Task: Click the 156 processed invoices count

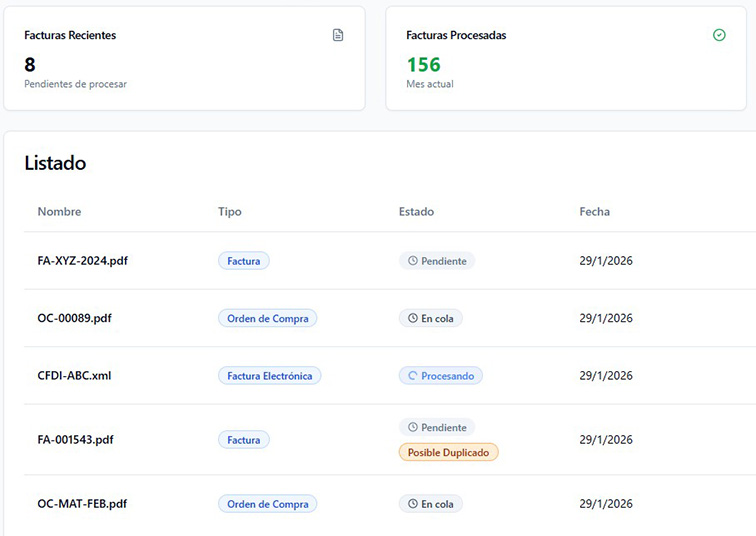Action: point(423,65)
